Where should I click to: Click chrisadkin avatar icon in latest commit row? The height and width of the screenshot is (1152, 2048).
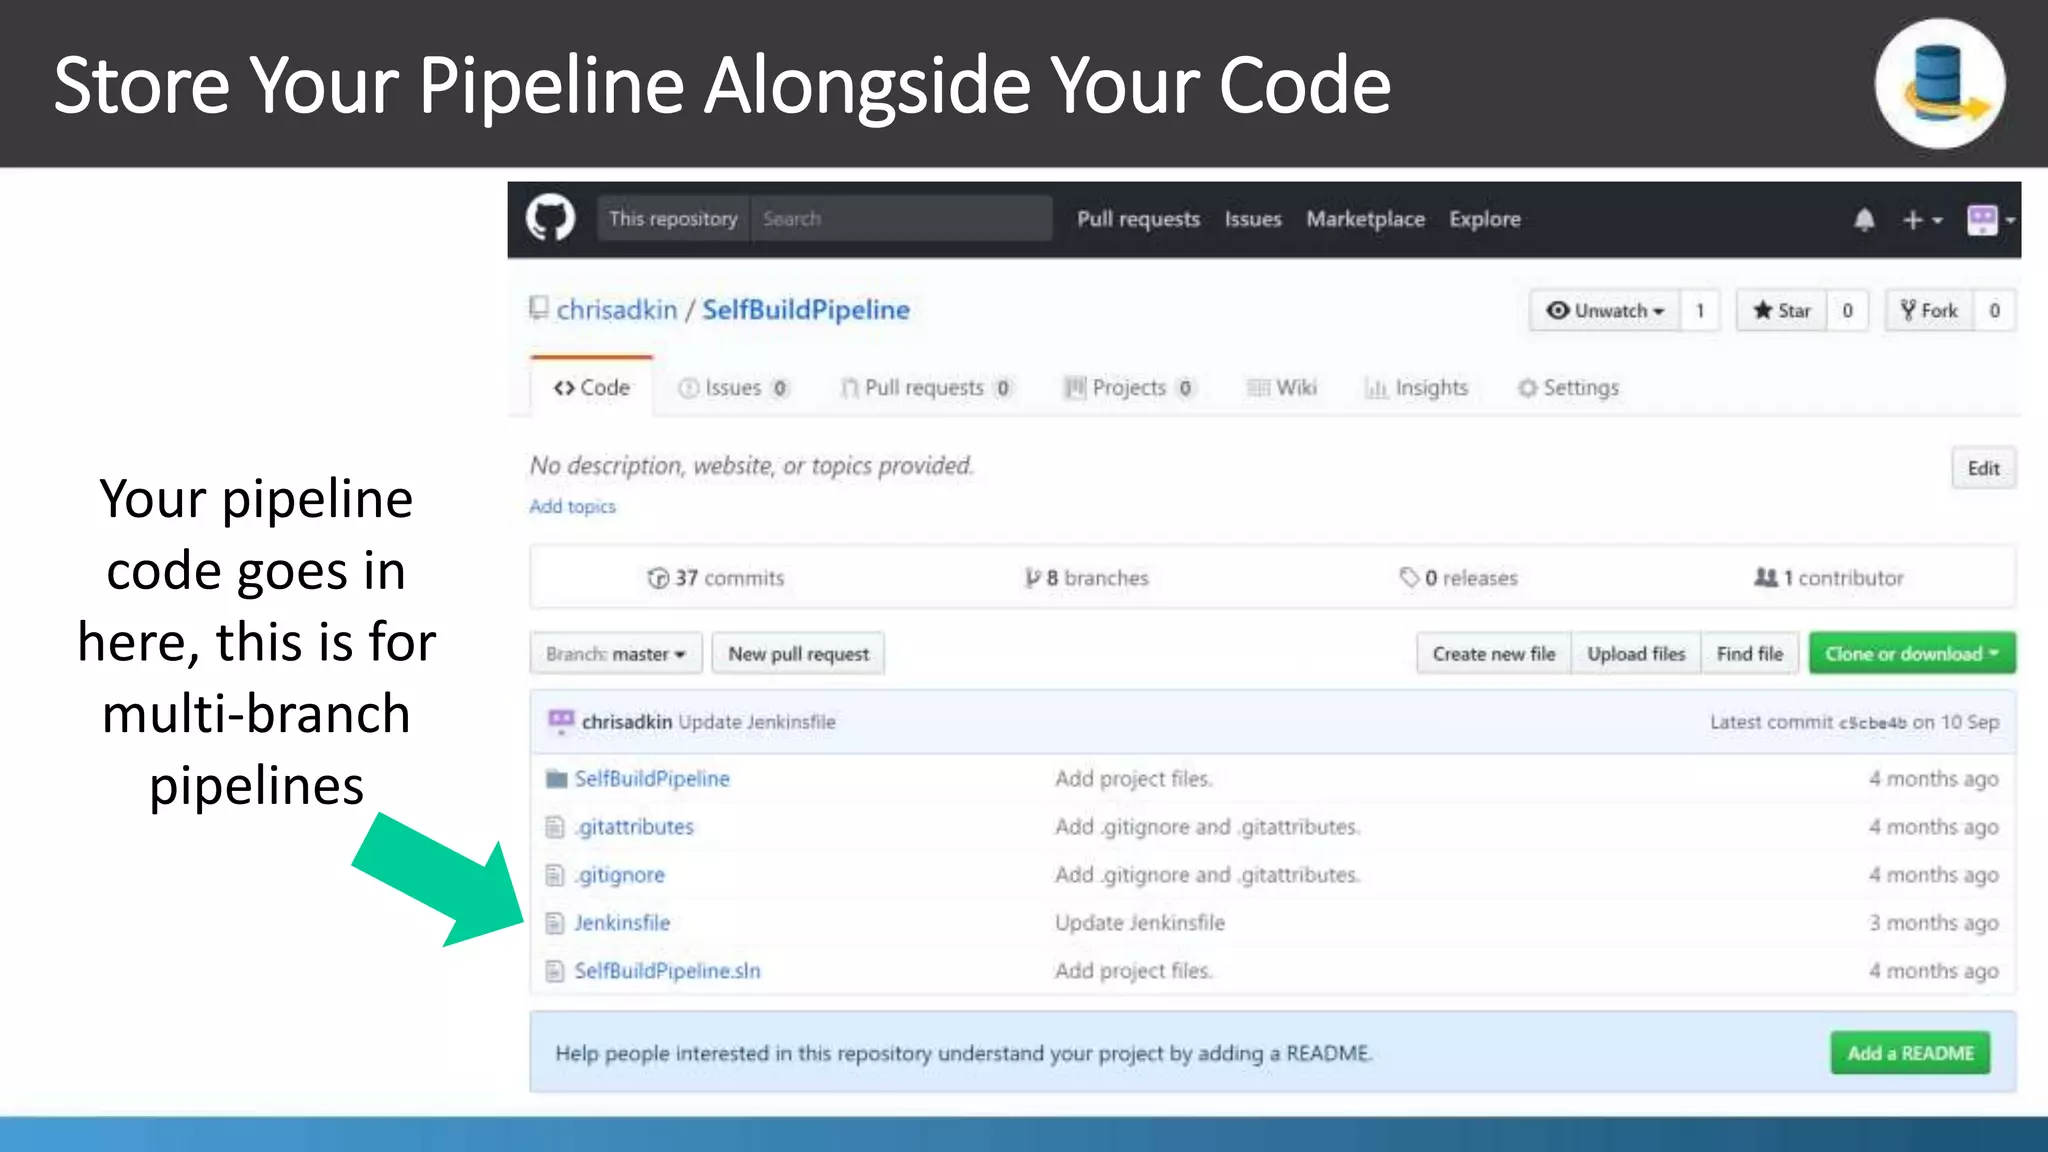tap(561, 721)
